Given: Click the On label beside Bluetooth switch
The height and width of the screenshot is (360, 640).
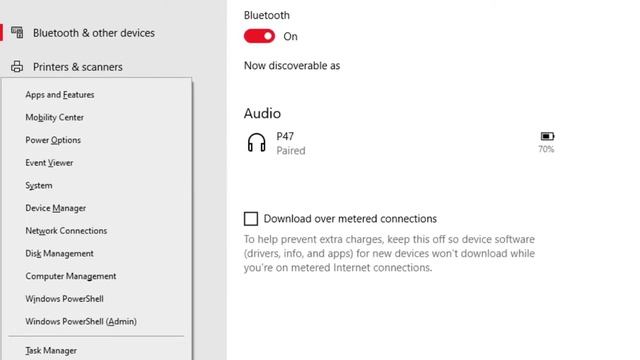Looking at the screenshot, I should [291, 37].
